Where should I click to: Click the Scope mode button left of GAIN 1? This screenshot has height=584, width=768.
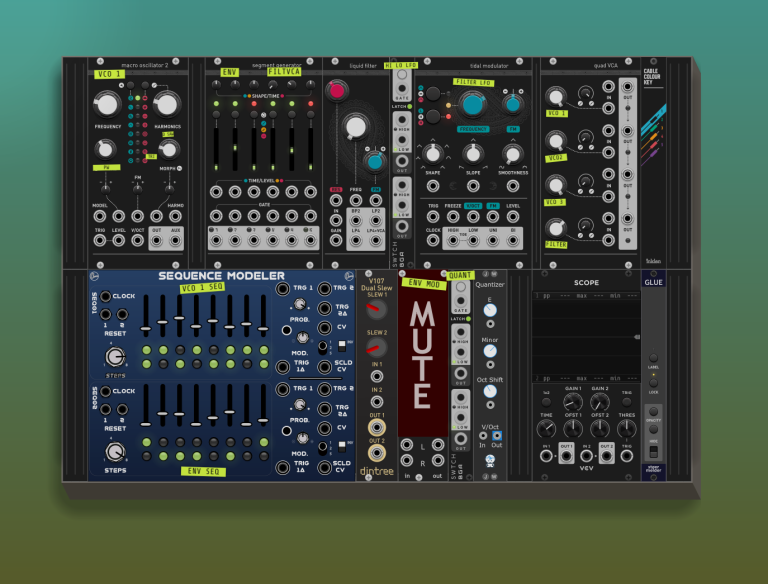546,402
